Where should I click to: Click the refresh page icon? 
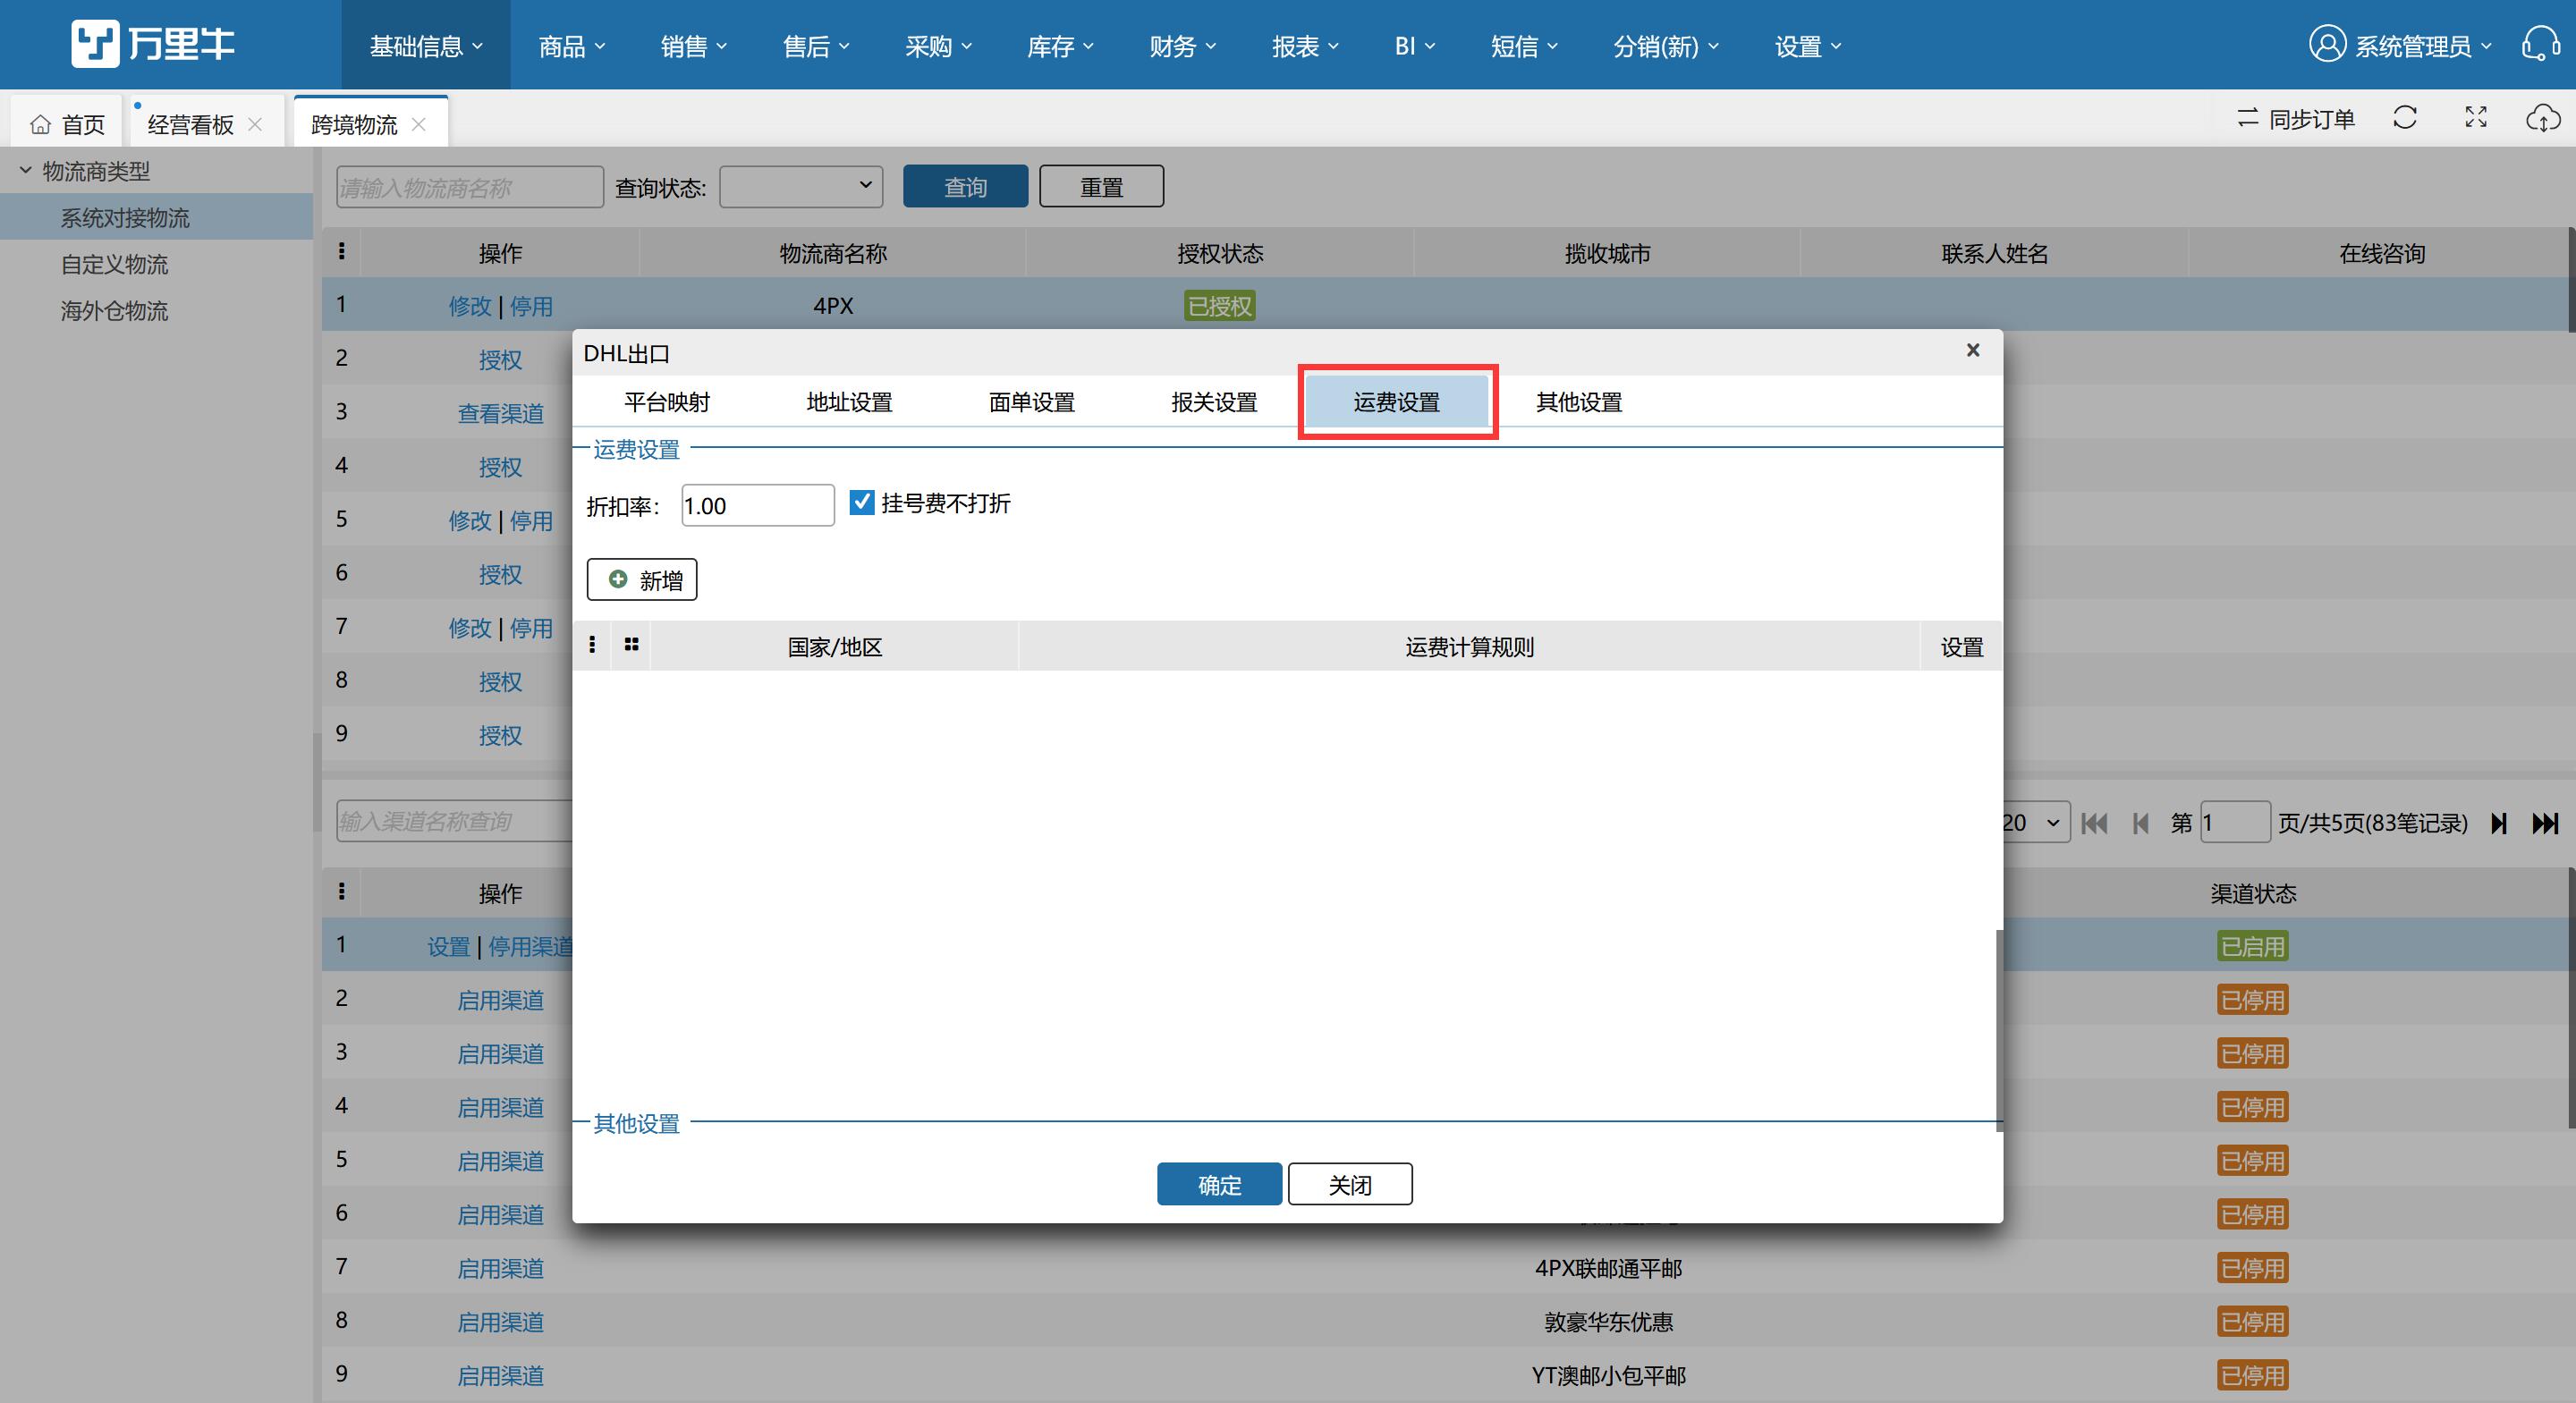tap(2405, 118)
